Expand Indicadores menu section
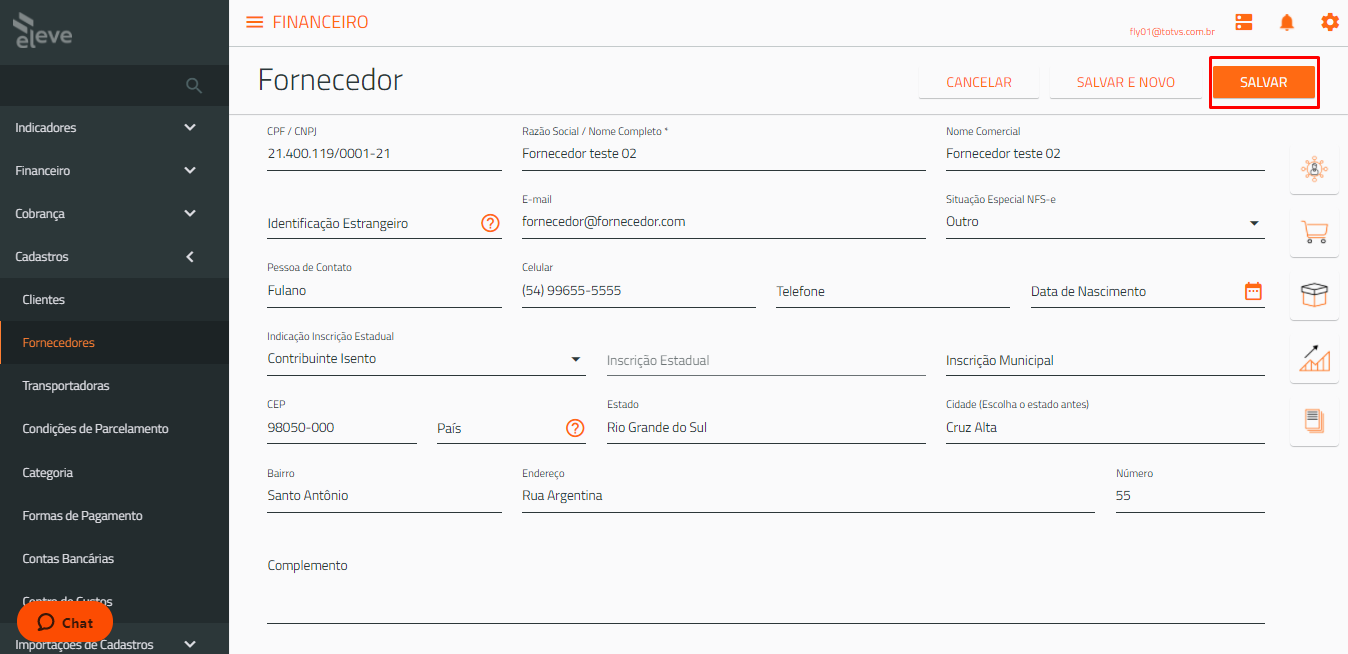Screen dimensions: 1348x654 114,128
